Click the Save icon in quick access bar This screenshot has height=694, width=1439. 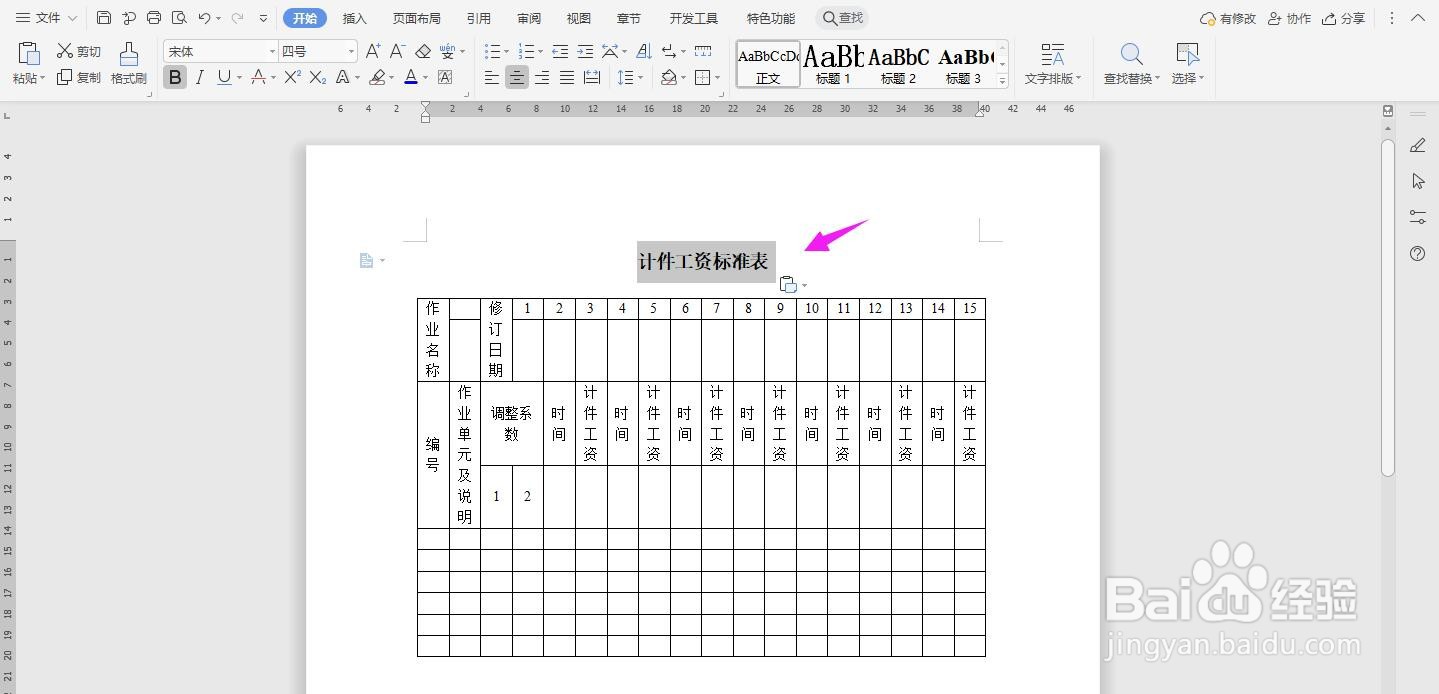tap(104, 18)
